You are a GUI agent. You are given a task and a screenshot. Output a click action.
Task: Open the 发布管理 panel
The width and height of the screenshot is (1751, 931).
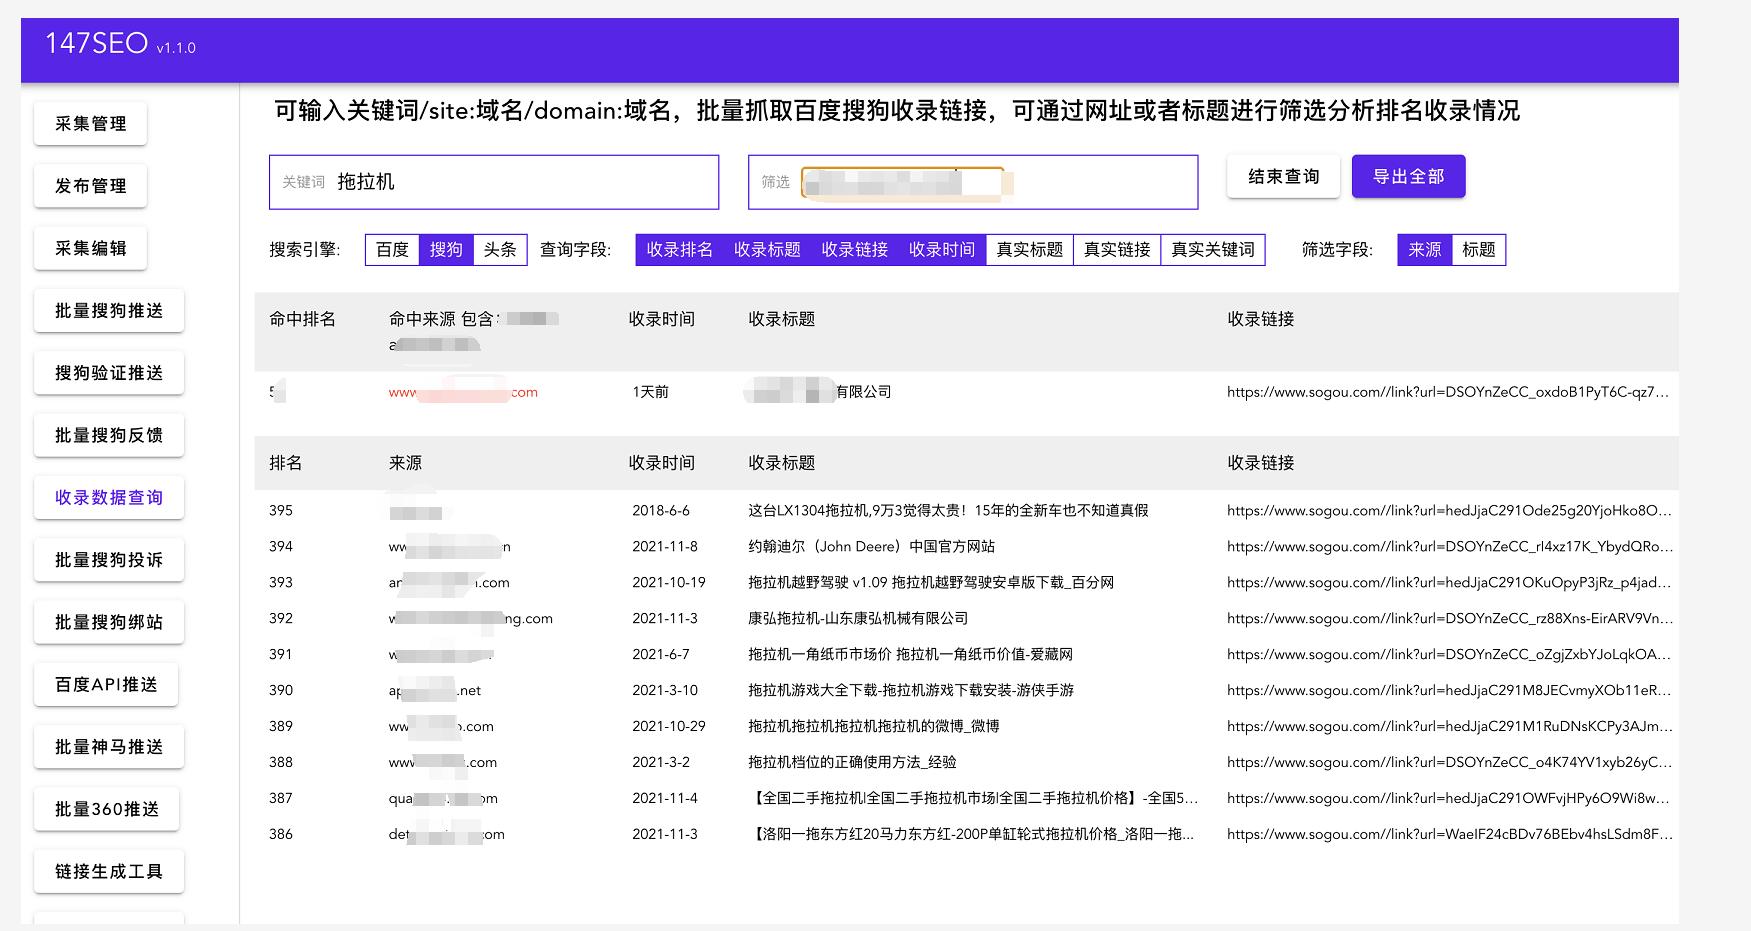pyautogui.click(x=90, y=185)
